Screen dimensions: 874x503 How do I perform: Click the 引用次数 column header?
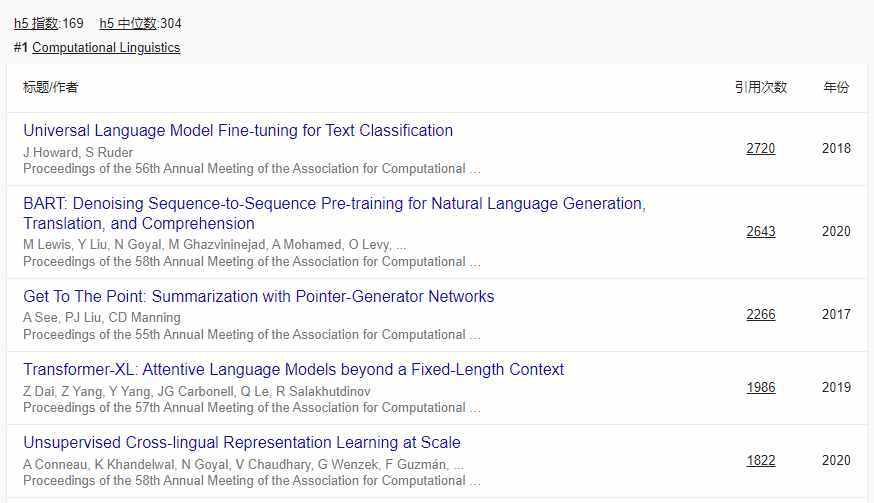[x=760, y=87]
